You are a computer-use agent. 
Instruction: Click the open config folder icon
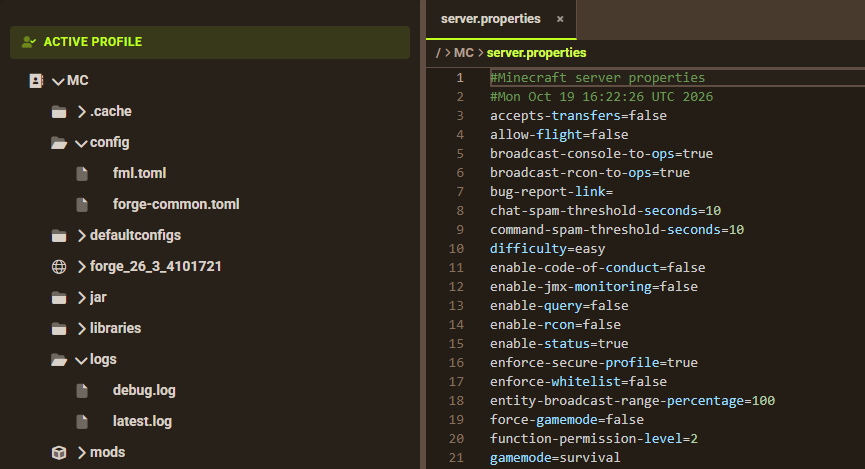coord(59,143)
